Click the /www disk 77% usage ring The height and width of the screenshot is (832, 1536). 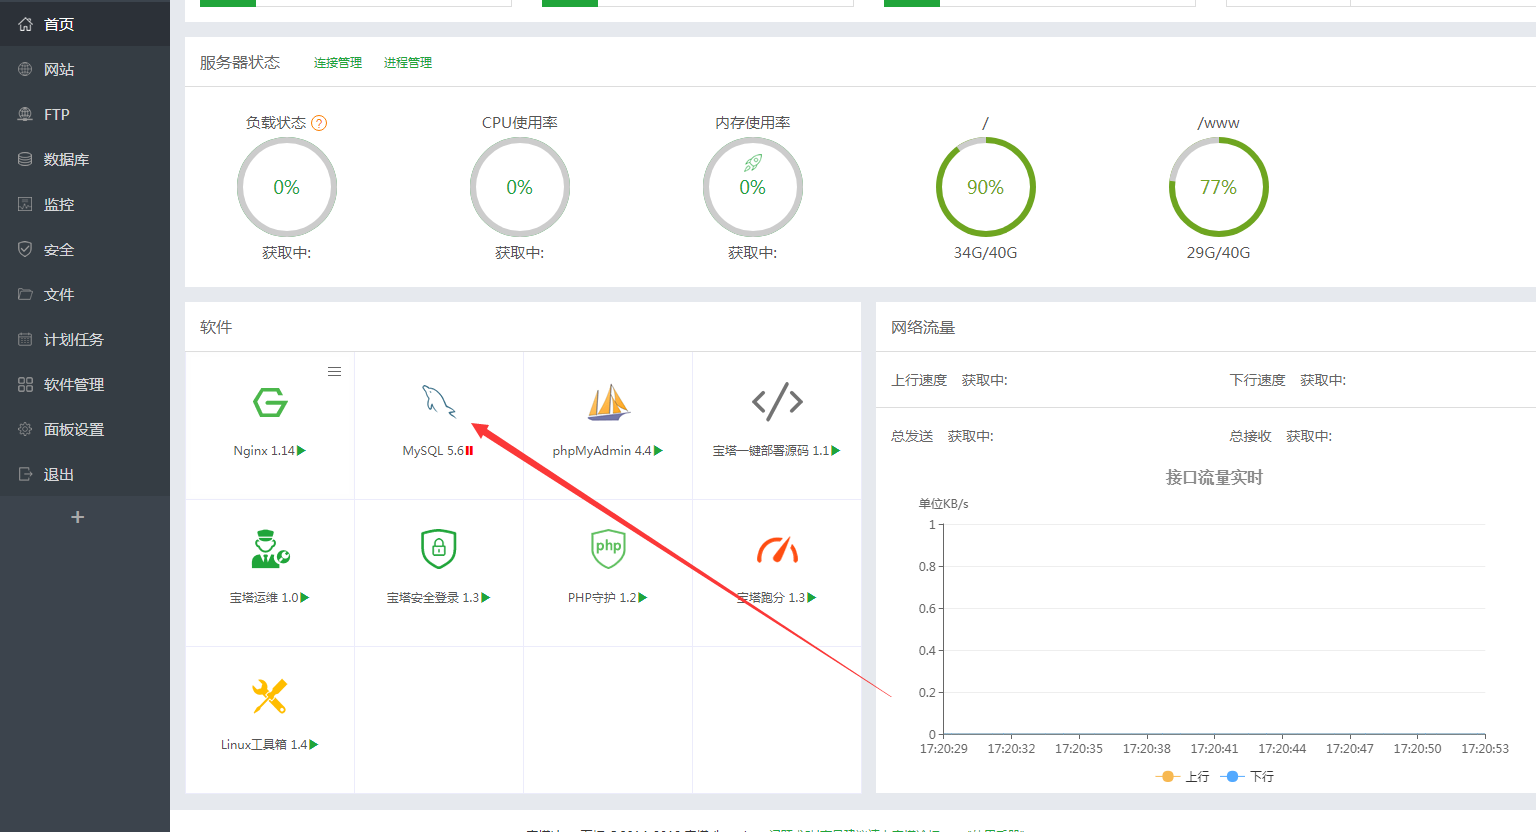pyautogui.click(x=1219, y=187)
